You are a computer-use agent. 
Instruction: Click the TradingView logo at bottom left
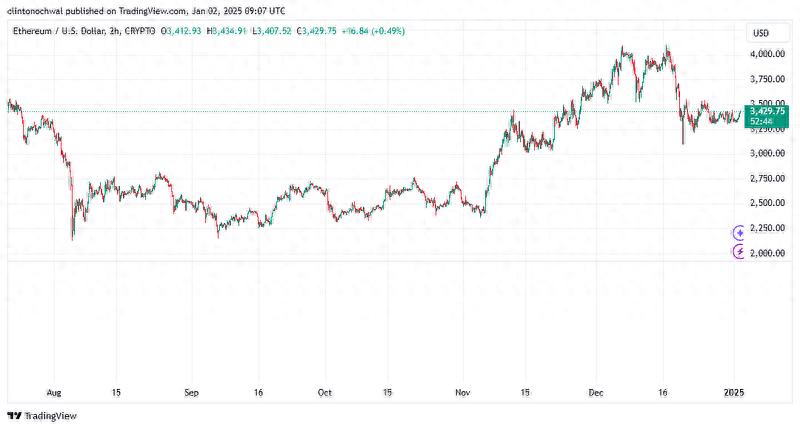tap(41, 416)
